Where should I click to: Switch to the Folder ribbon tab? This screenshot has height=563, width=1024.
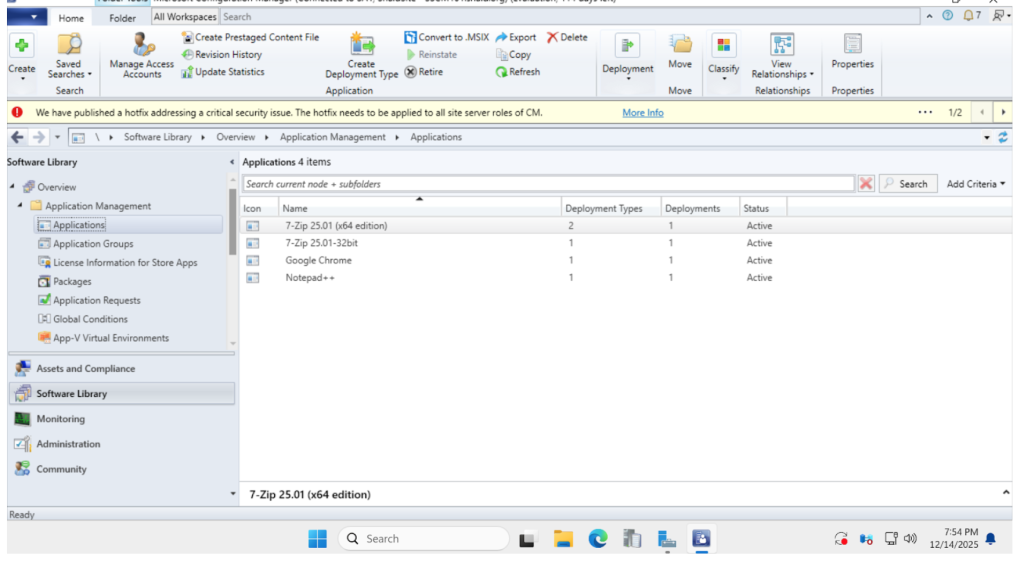click(x=123, y=18)
